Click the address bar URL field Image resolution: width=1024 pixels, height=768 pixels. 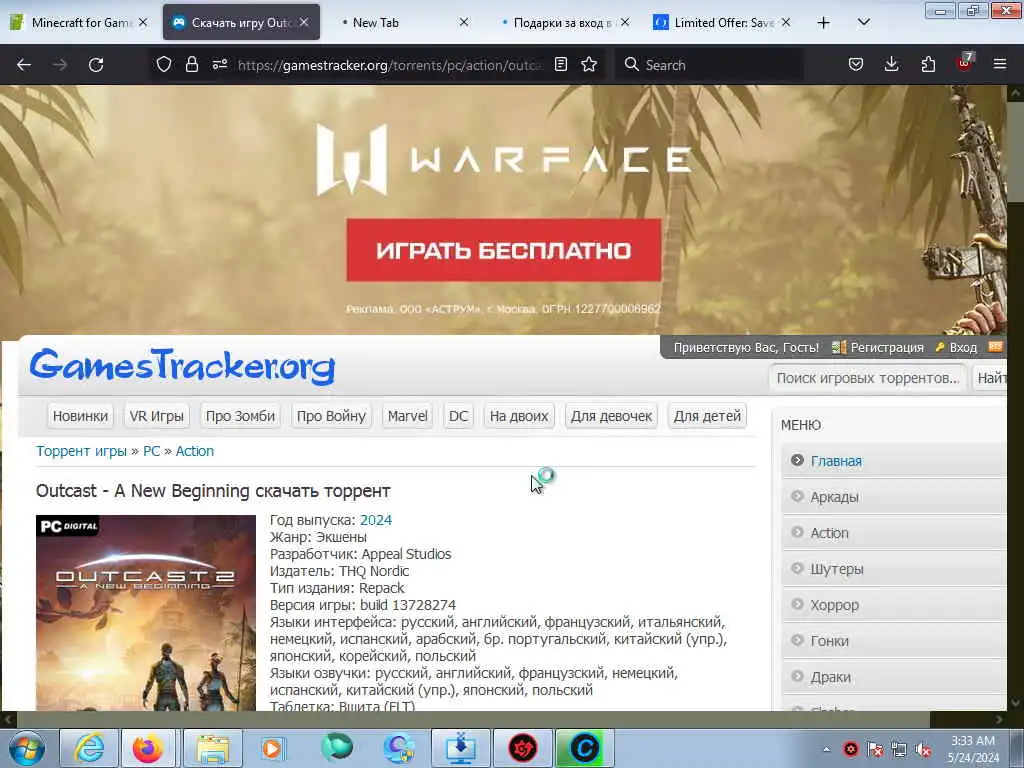click(x=390, y=65)
